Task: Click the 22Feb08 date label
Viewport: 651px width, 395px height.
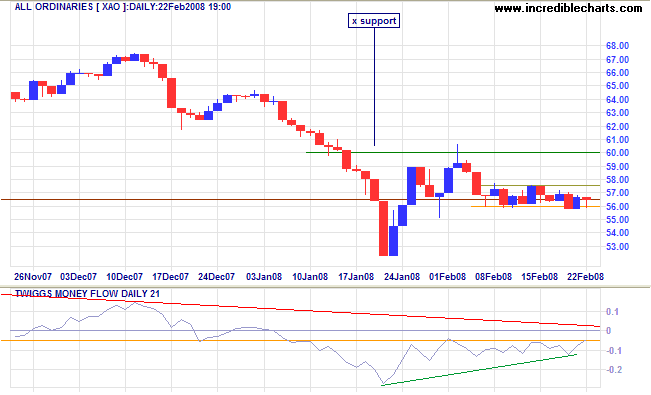Action: [585, 277]
